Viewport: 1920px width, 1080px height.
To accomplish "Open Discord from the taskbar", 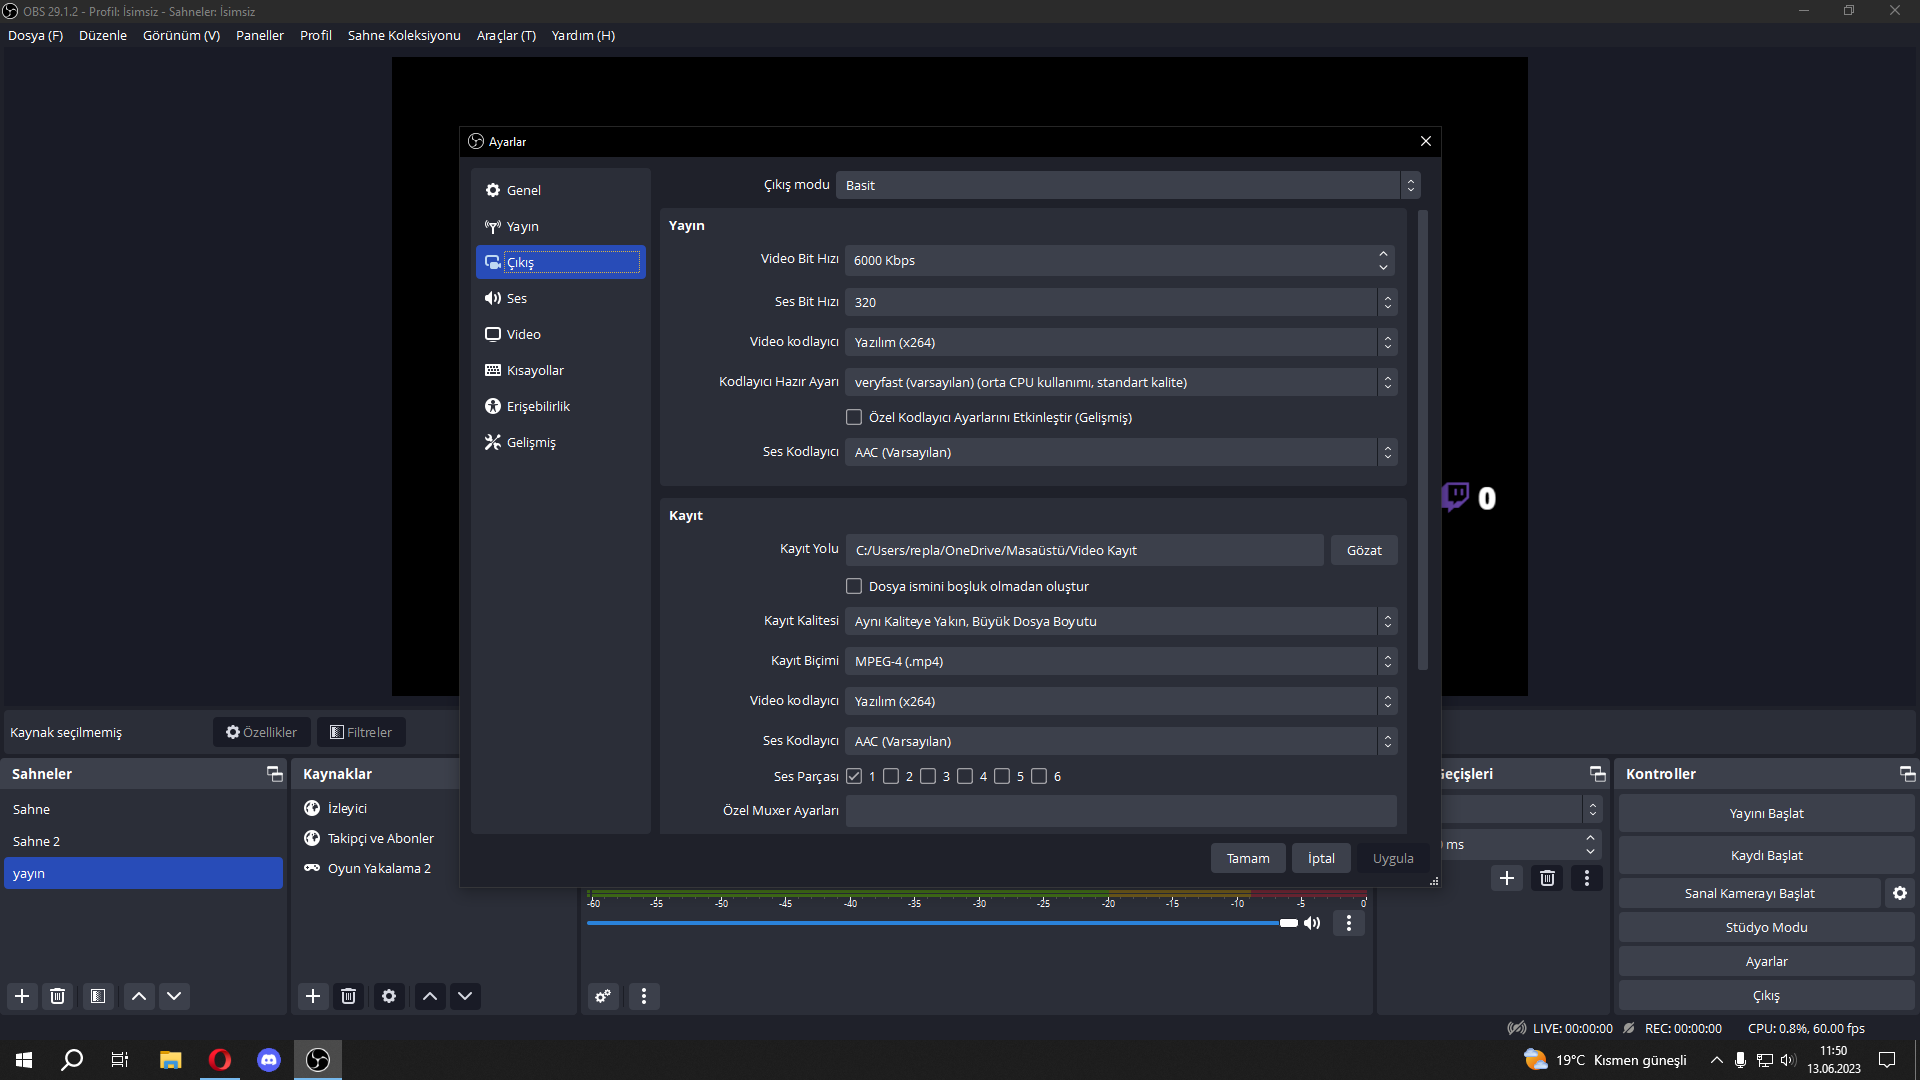I will [269, 1060].
